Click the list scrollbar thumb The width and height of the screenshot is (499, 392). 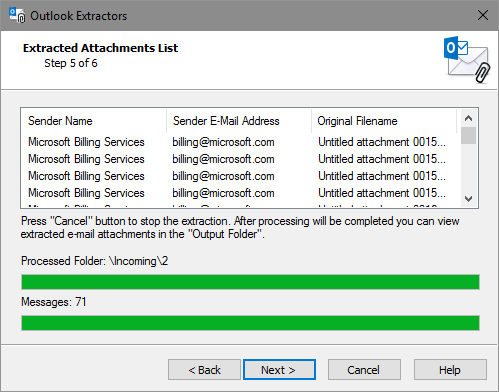[x=468, y=135]
